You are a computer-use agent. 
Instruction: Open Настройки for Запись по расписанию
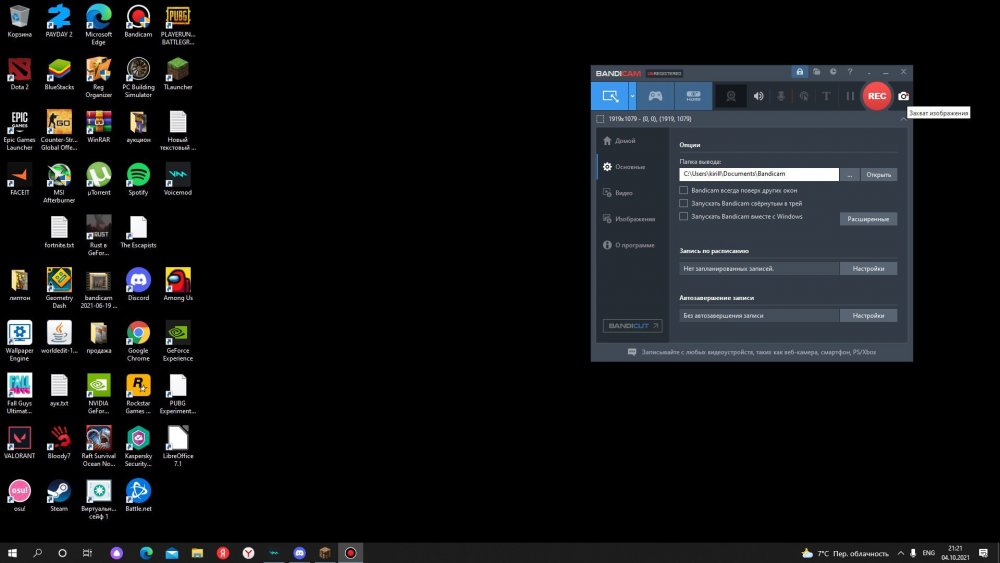click(x=868, y=268)
